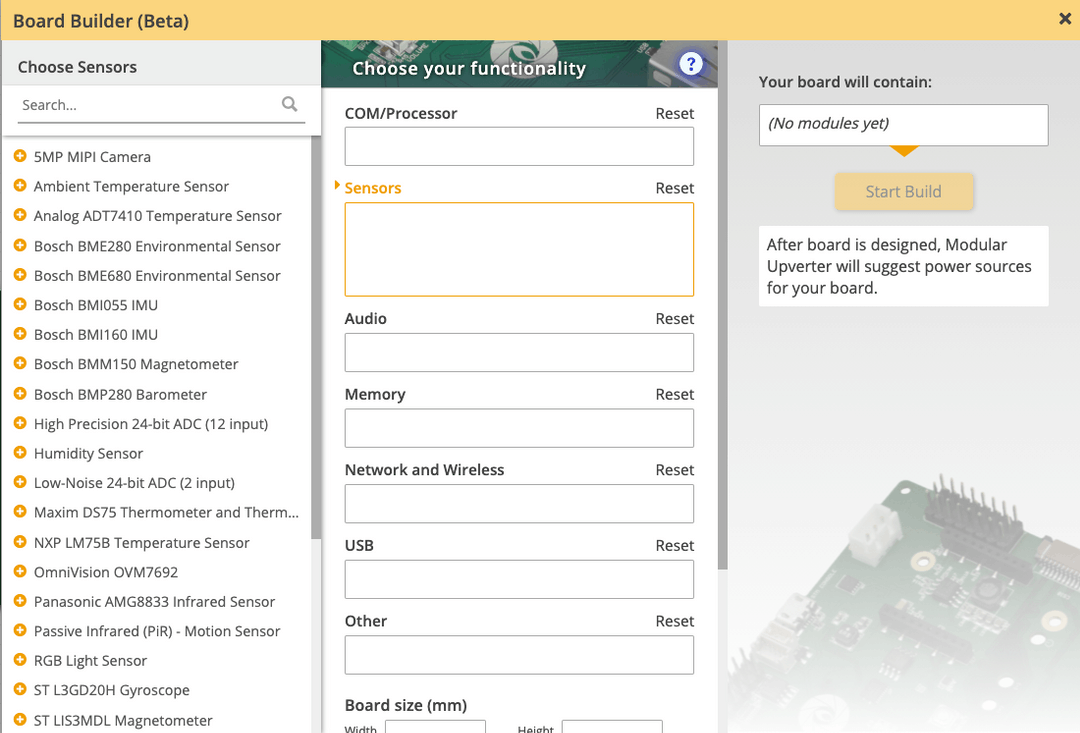1080x733 pixels.
Task: Click the plus icon beside 5MP MIPI Camera
Action: tap(20, 157)
